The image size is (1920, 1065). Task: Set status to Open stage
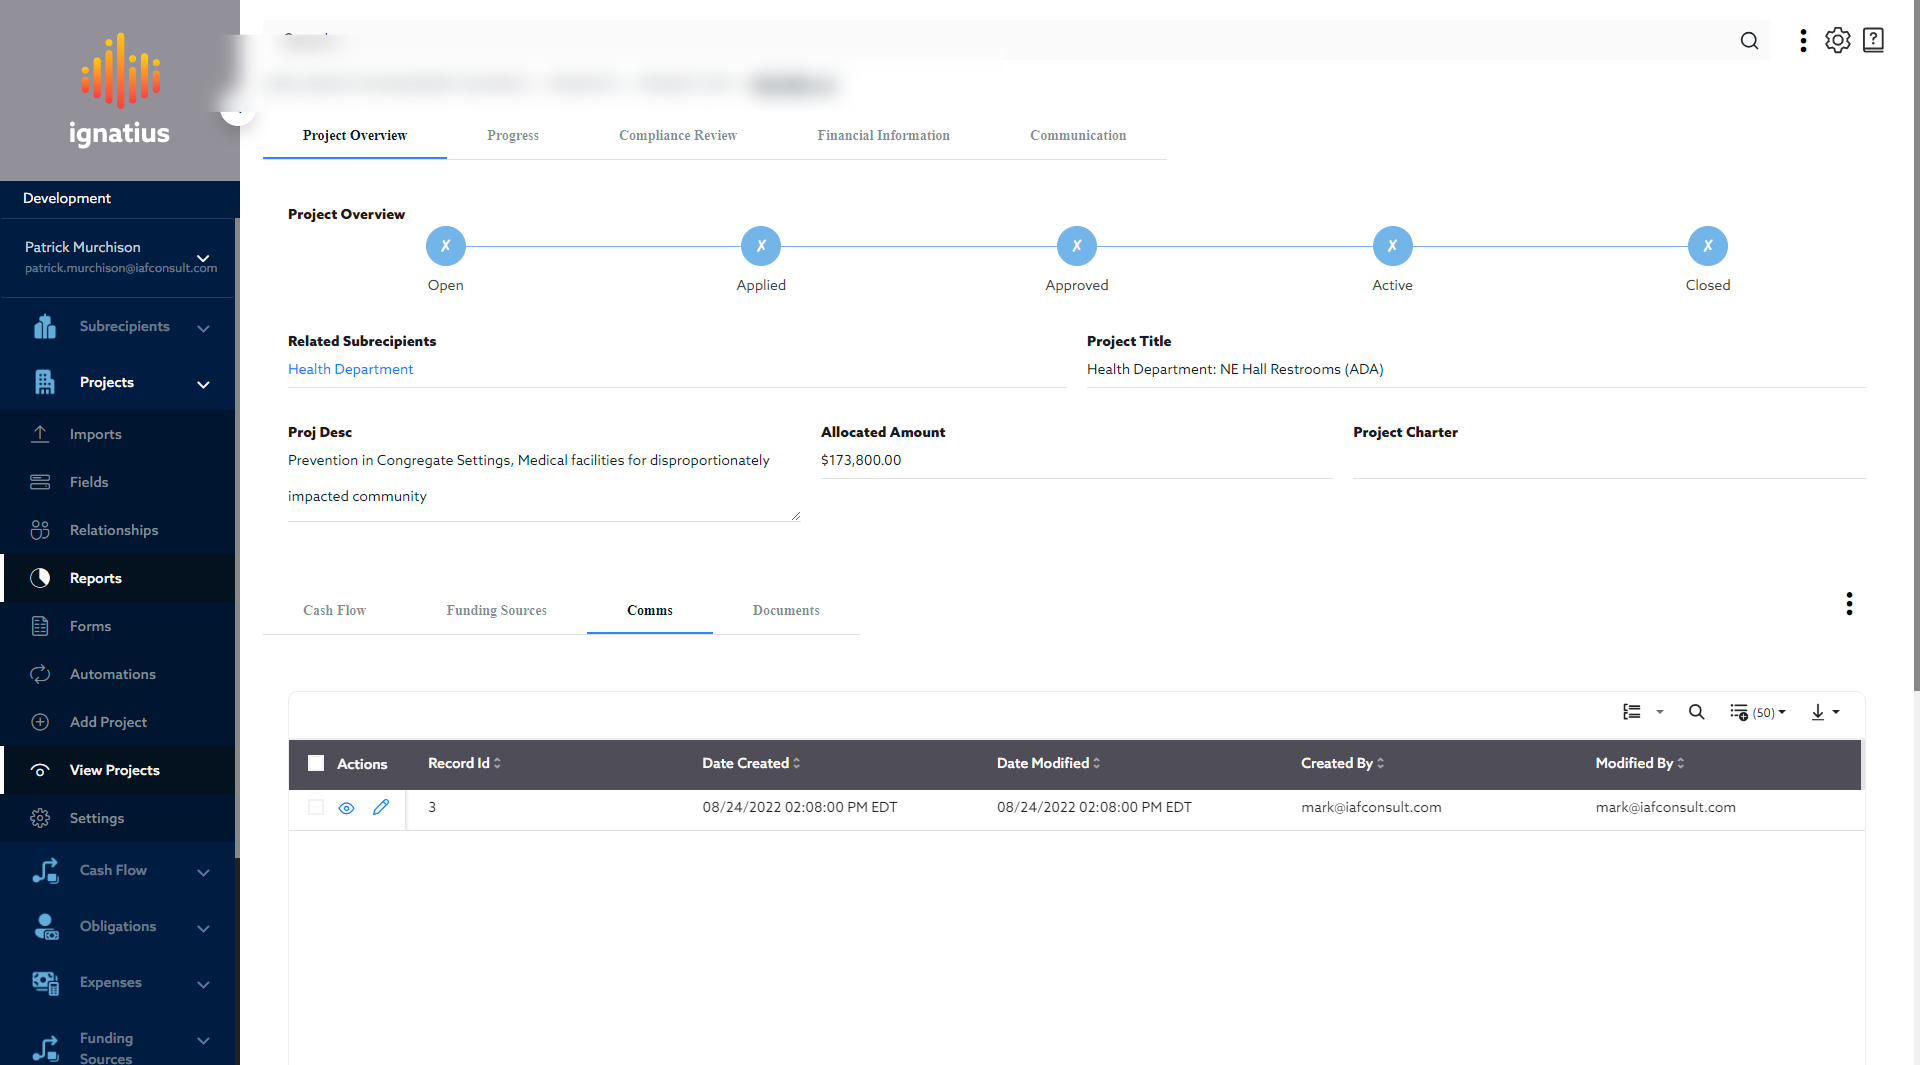tap(446, 246)
